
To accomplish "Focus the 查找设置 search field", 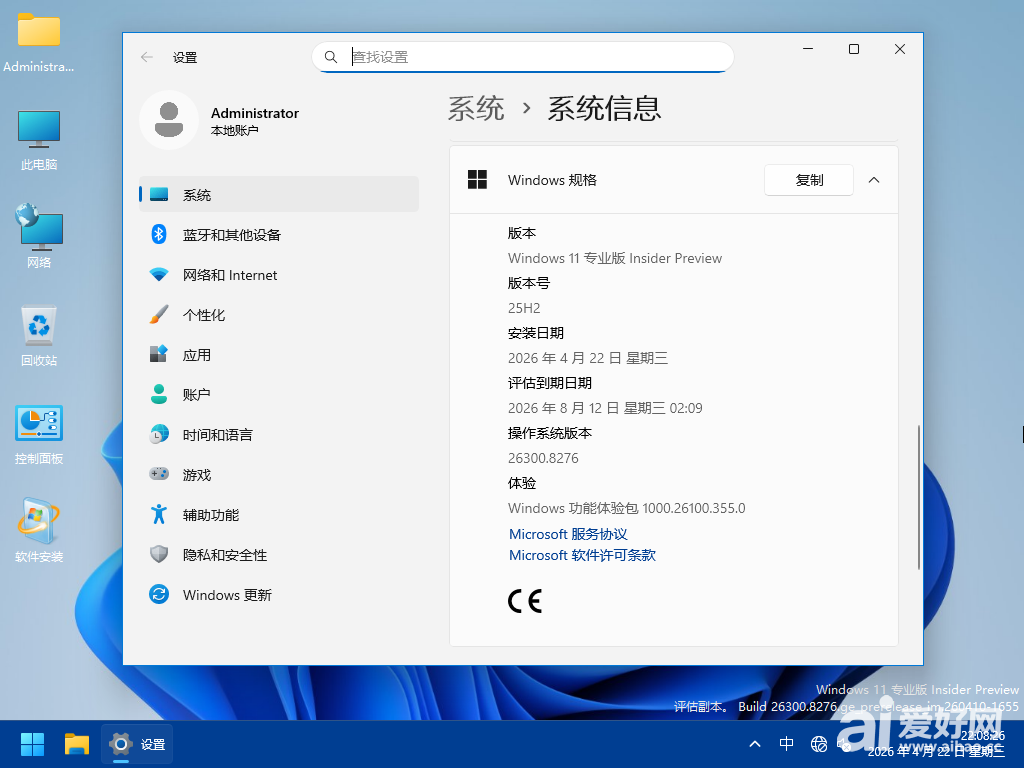I will click(x=523, y=57).
